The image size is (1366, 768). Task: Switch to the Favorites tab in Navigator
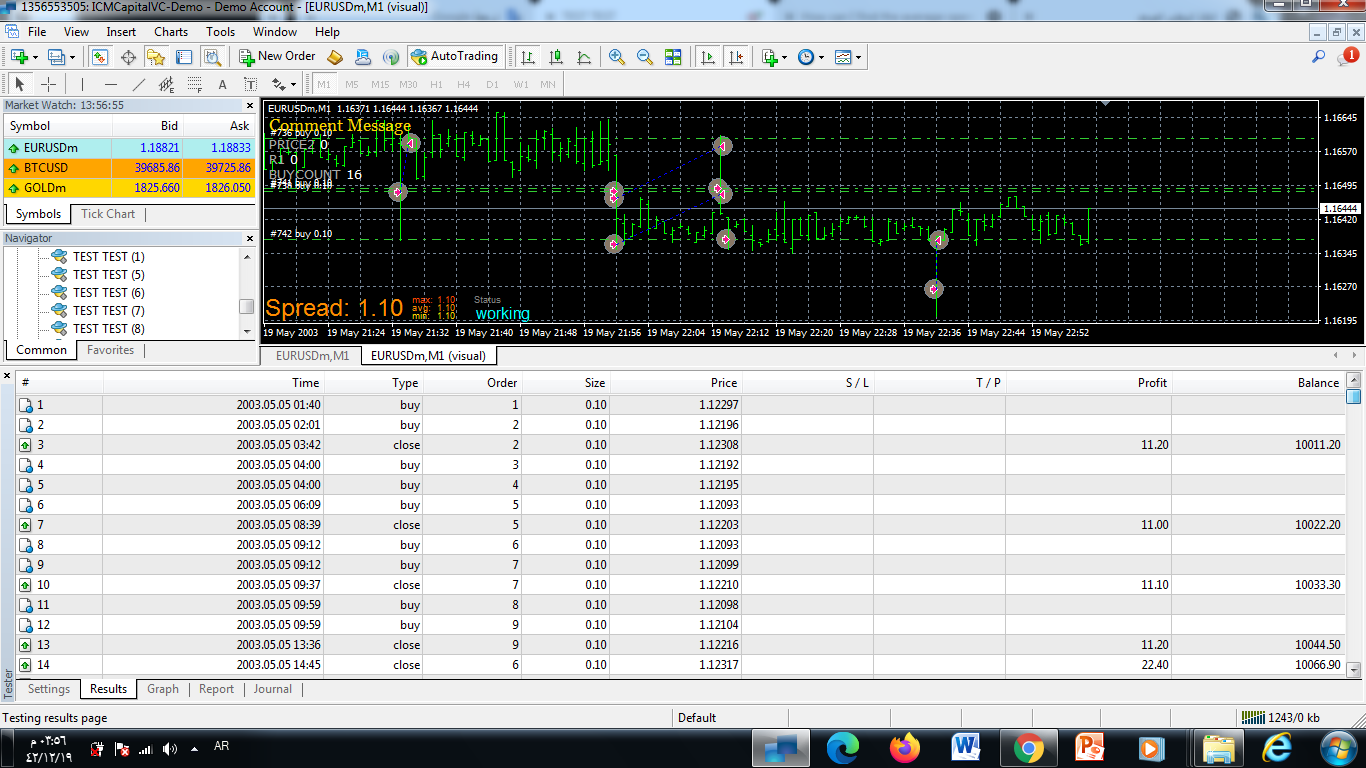point(110,350)
